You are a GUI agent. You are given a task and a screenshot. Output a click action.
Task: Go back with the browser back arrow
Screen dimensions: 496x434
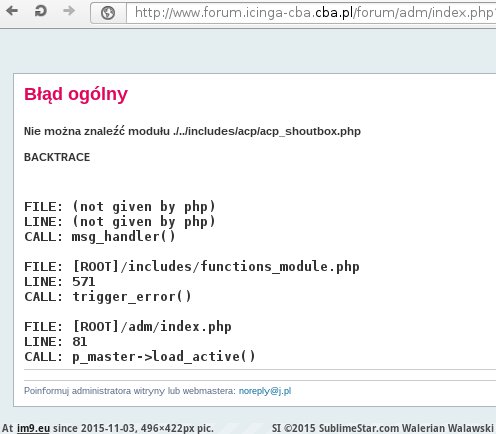click(x=12, y=11)
